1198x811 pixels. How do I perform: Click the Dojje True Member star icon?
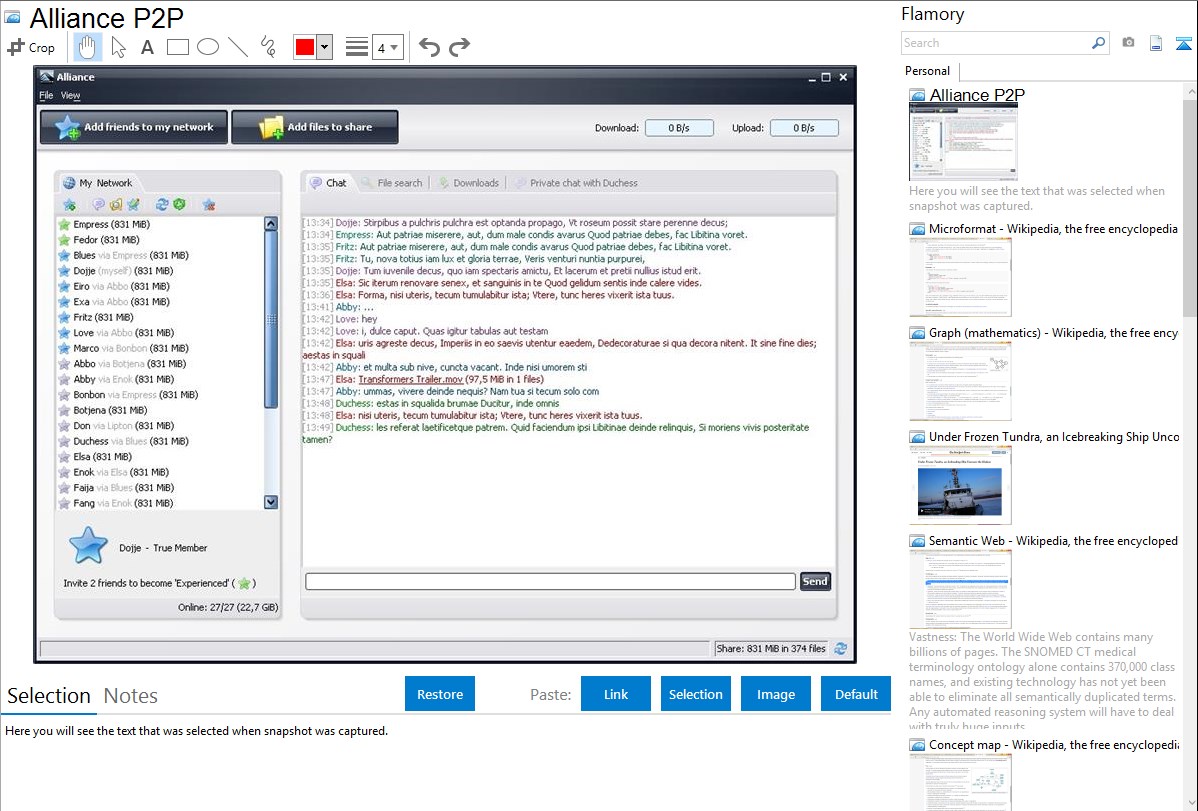[88, 546]
